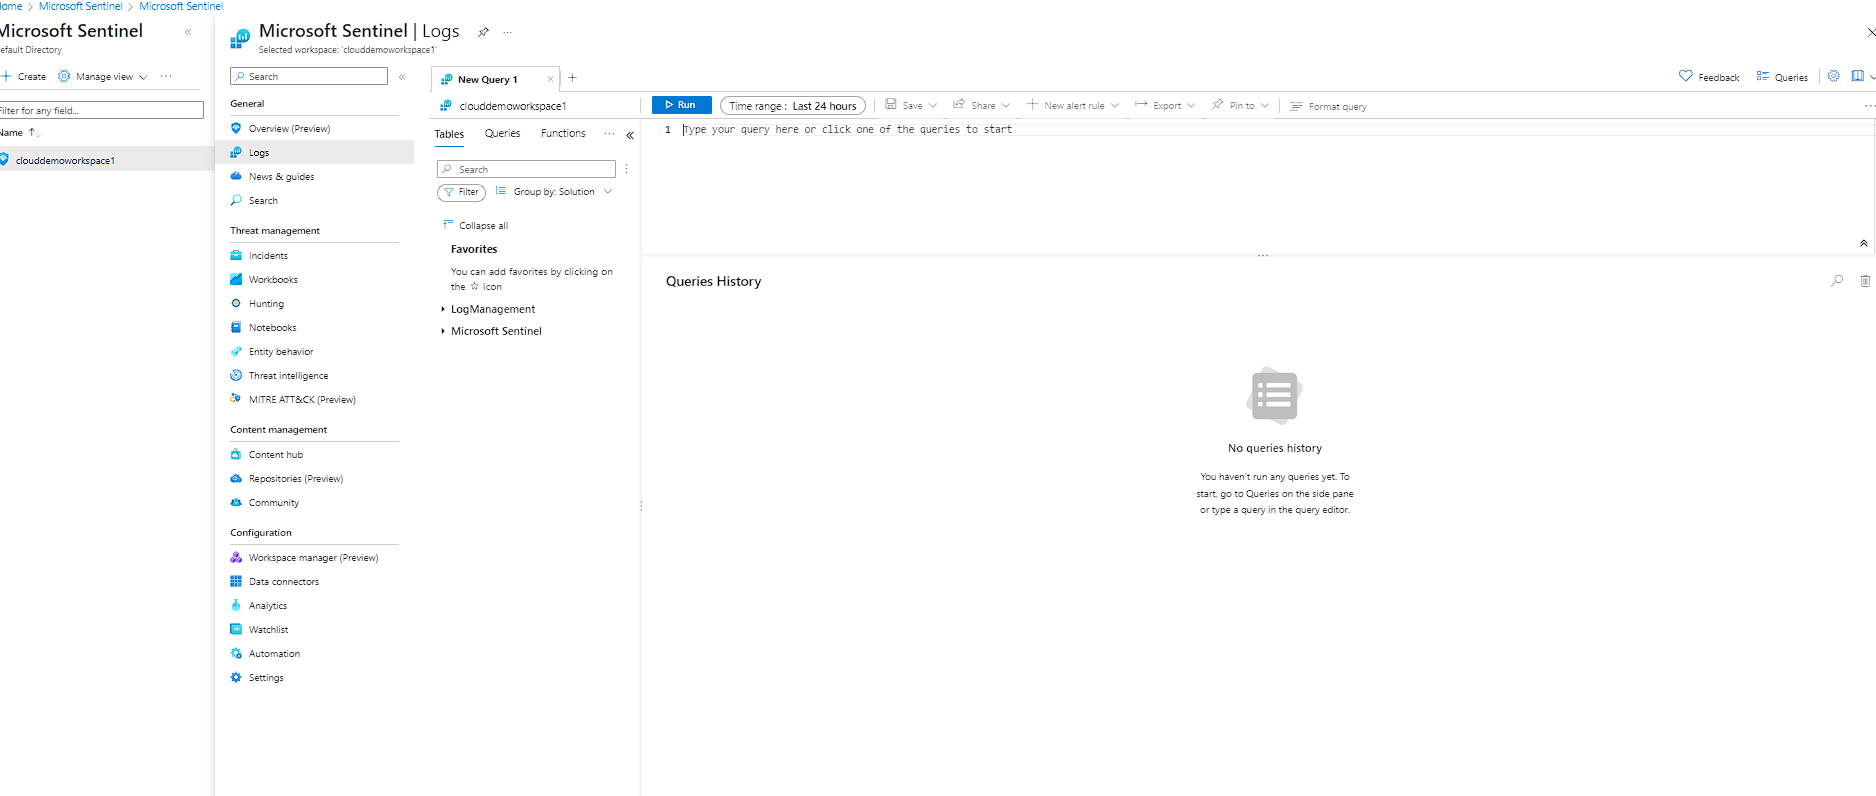Switch to the Queries tab
The image size is (1876, 796).
(x=502, y=133)
